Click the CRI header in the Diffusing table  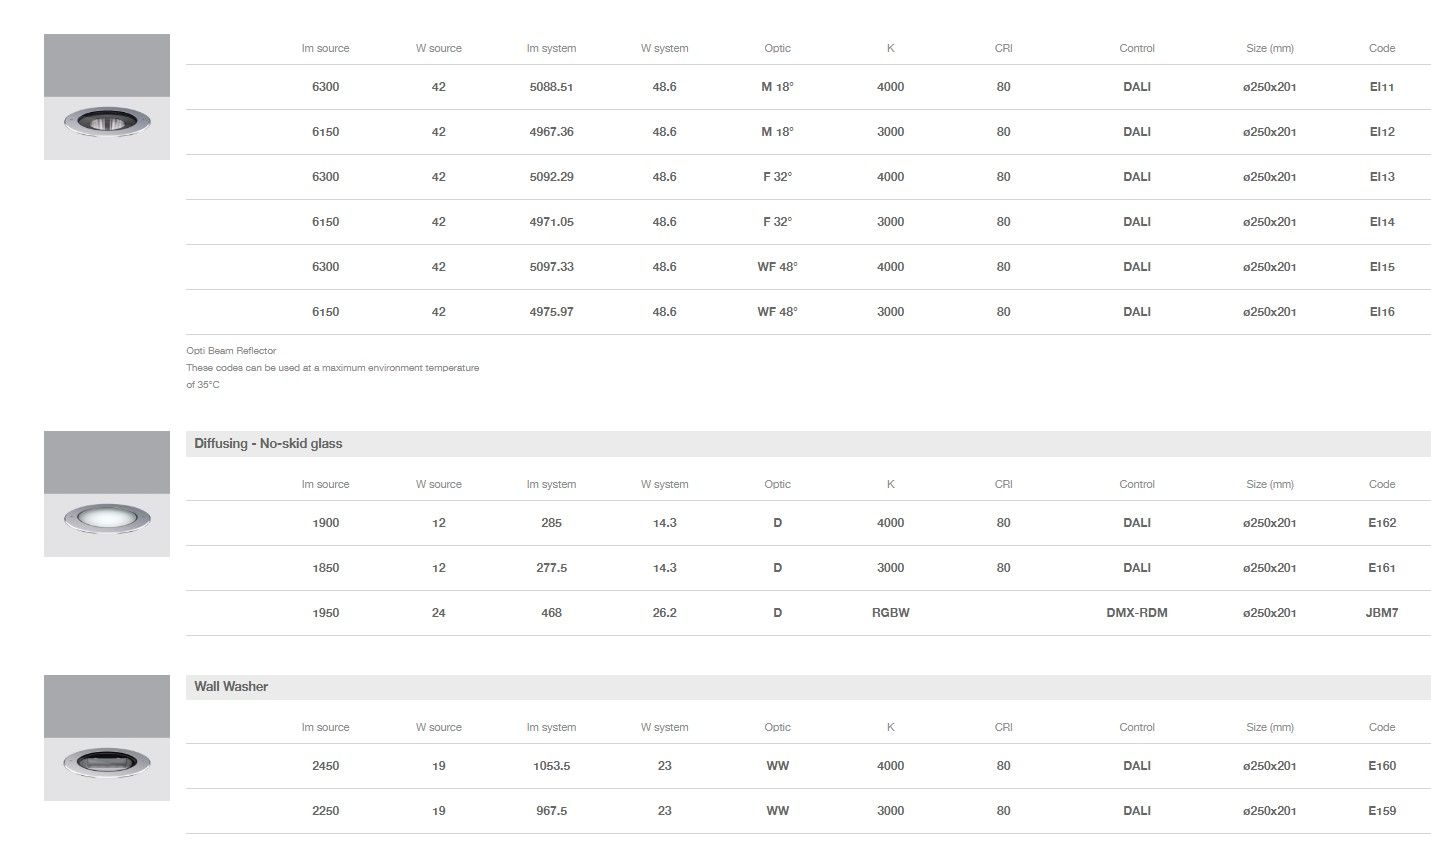tap(1003, 484)
